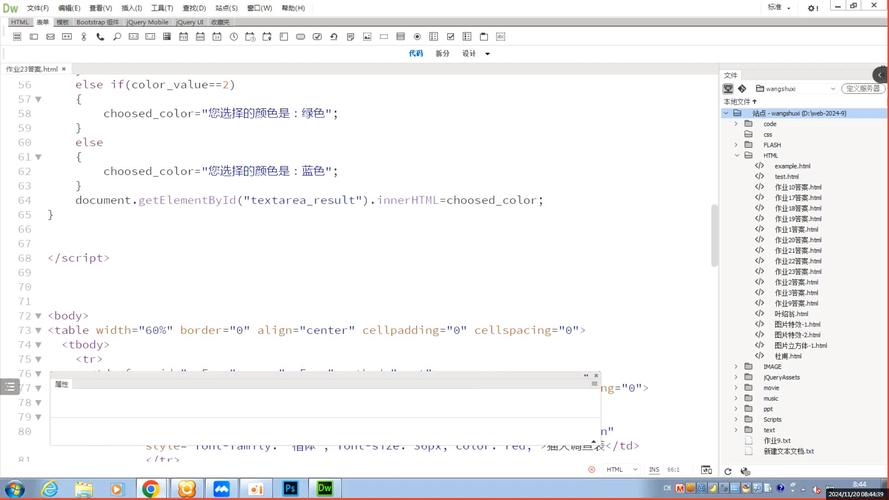Toggle INS insert mode in status bar
The height and width of the screenshot is (500, 889).
(654, 469)
